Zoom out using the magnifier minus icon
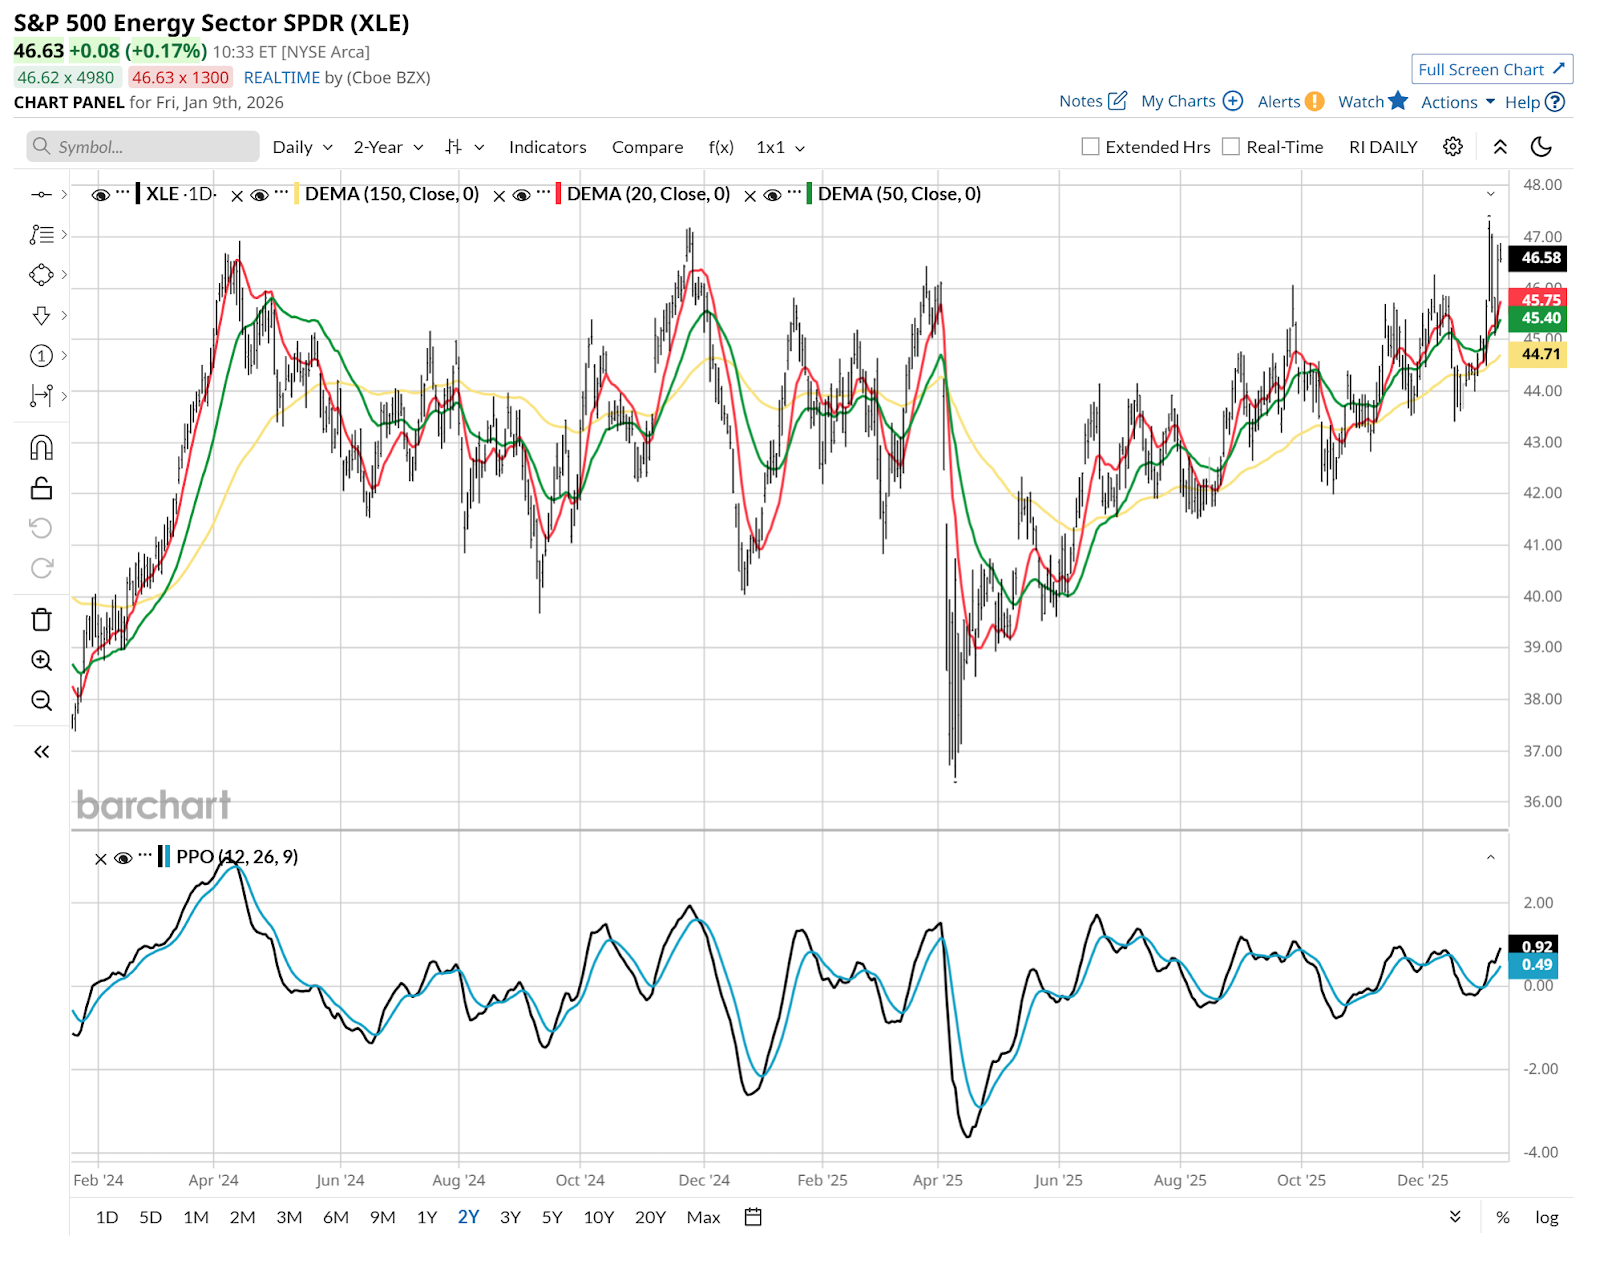The image size is (1600, 1261). (x=41, y=701)
